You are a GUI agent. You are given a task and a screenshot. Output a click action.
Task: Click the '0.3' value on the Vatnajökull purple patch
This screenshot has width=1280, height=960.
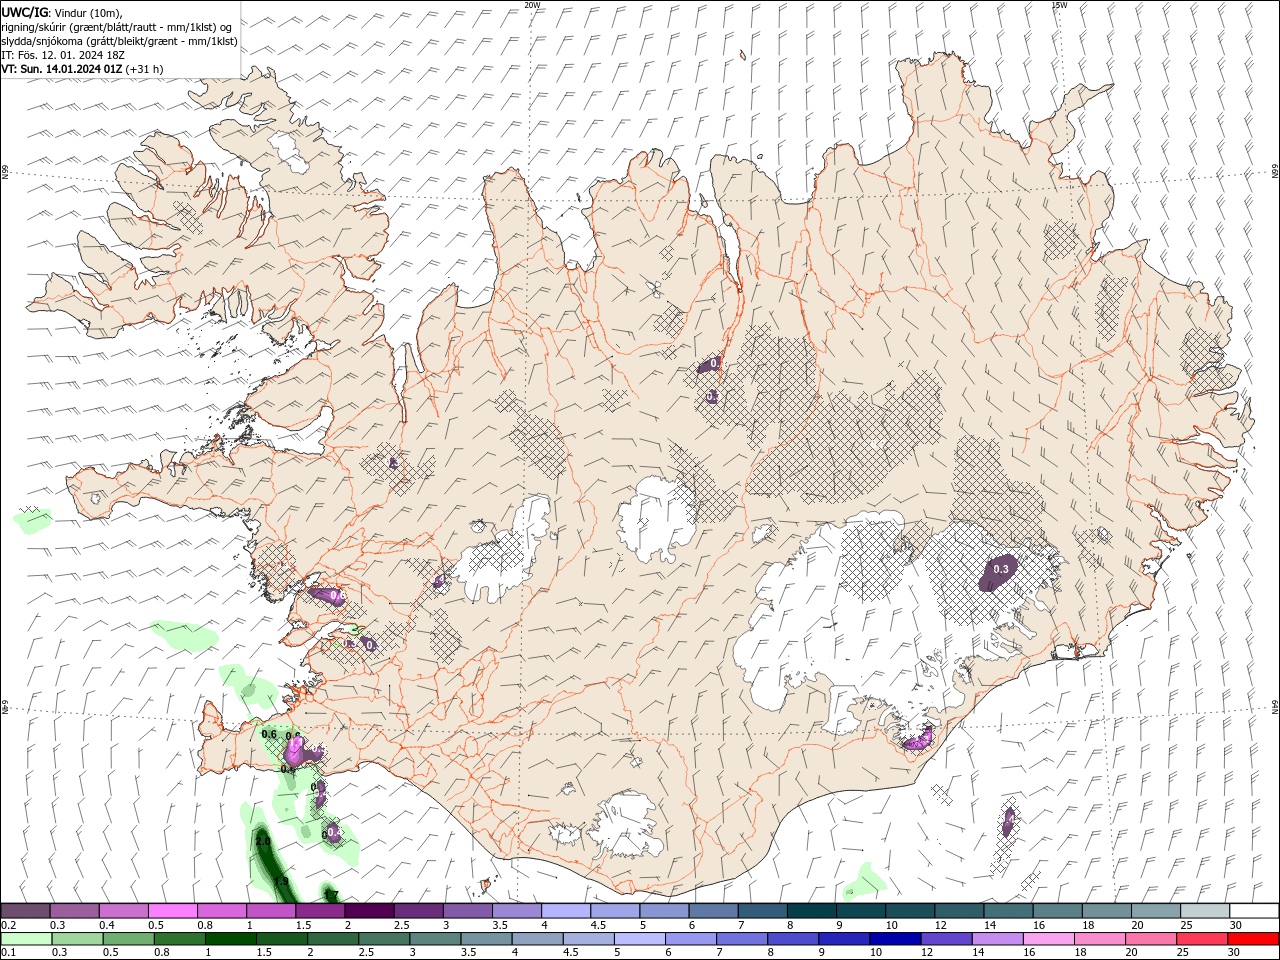point(1001,569)
